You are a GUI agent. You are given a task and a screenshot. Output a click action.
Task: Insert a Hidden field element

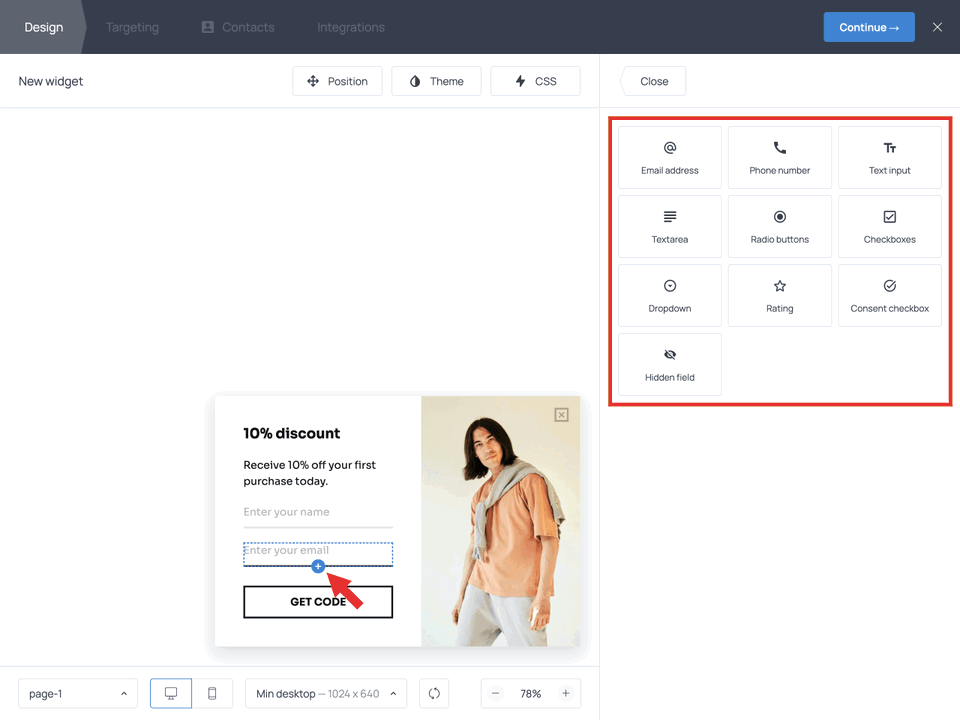[x=669, y=364]
